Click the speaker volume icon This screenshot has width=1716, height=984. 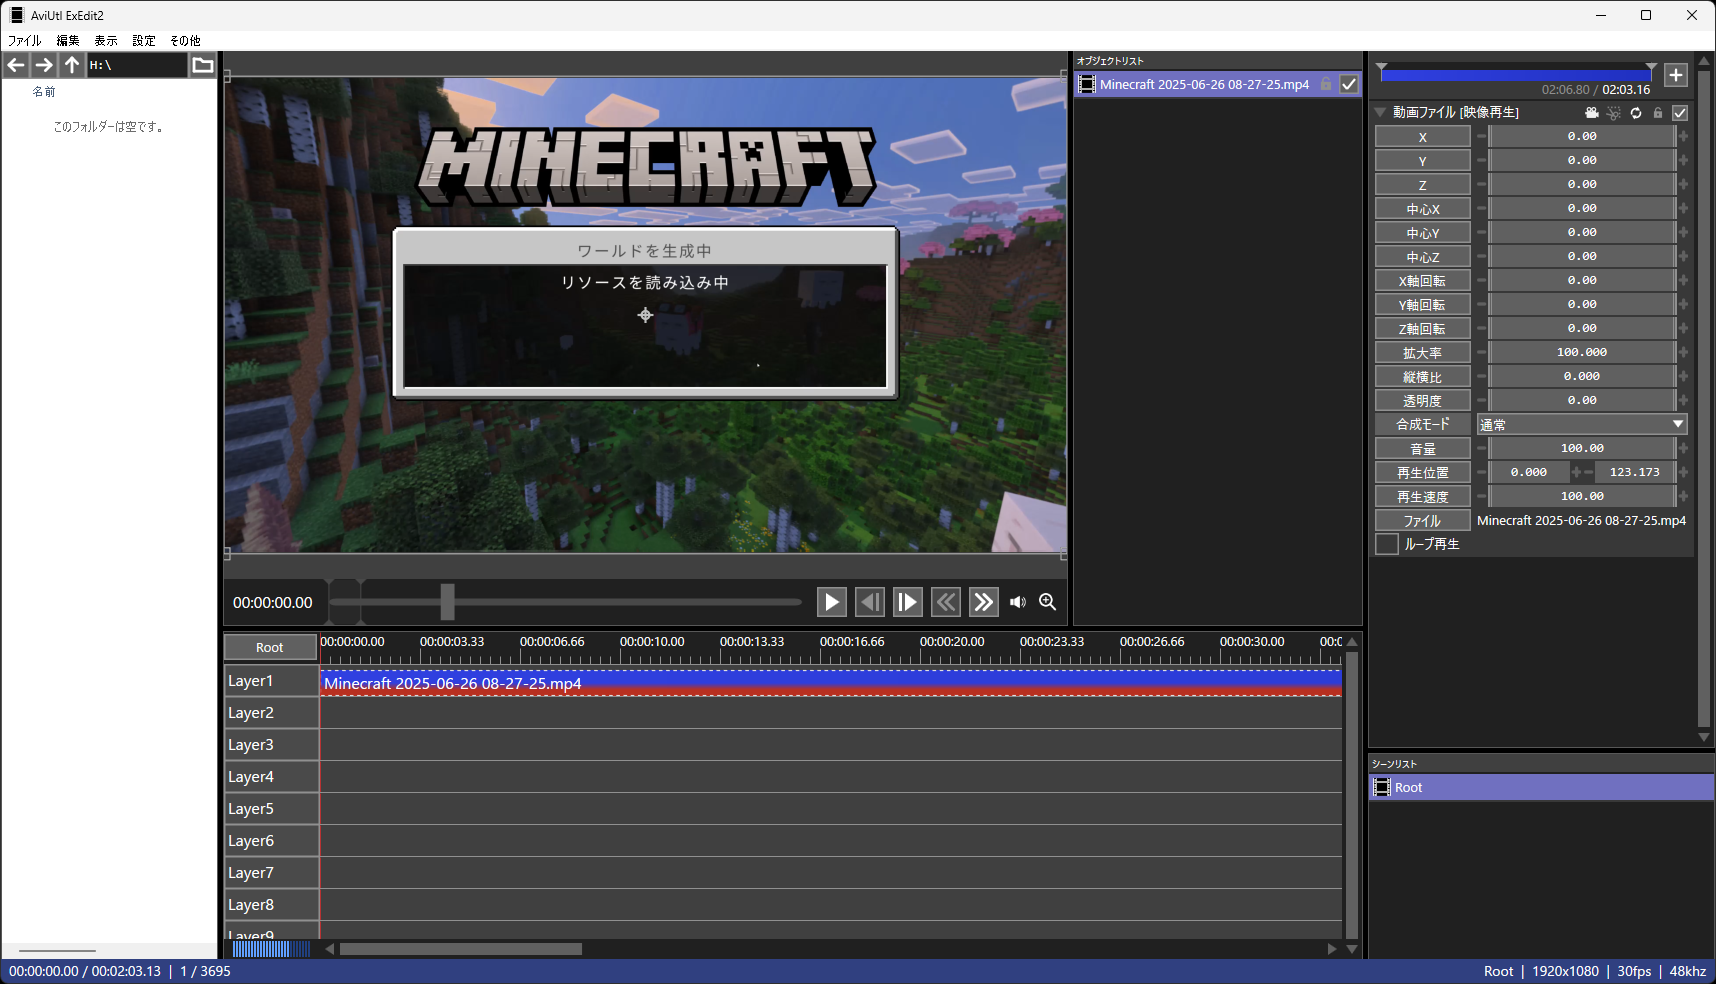pos(1018,602)
